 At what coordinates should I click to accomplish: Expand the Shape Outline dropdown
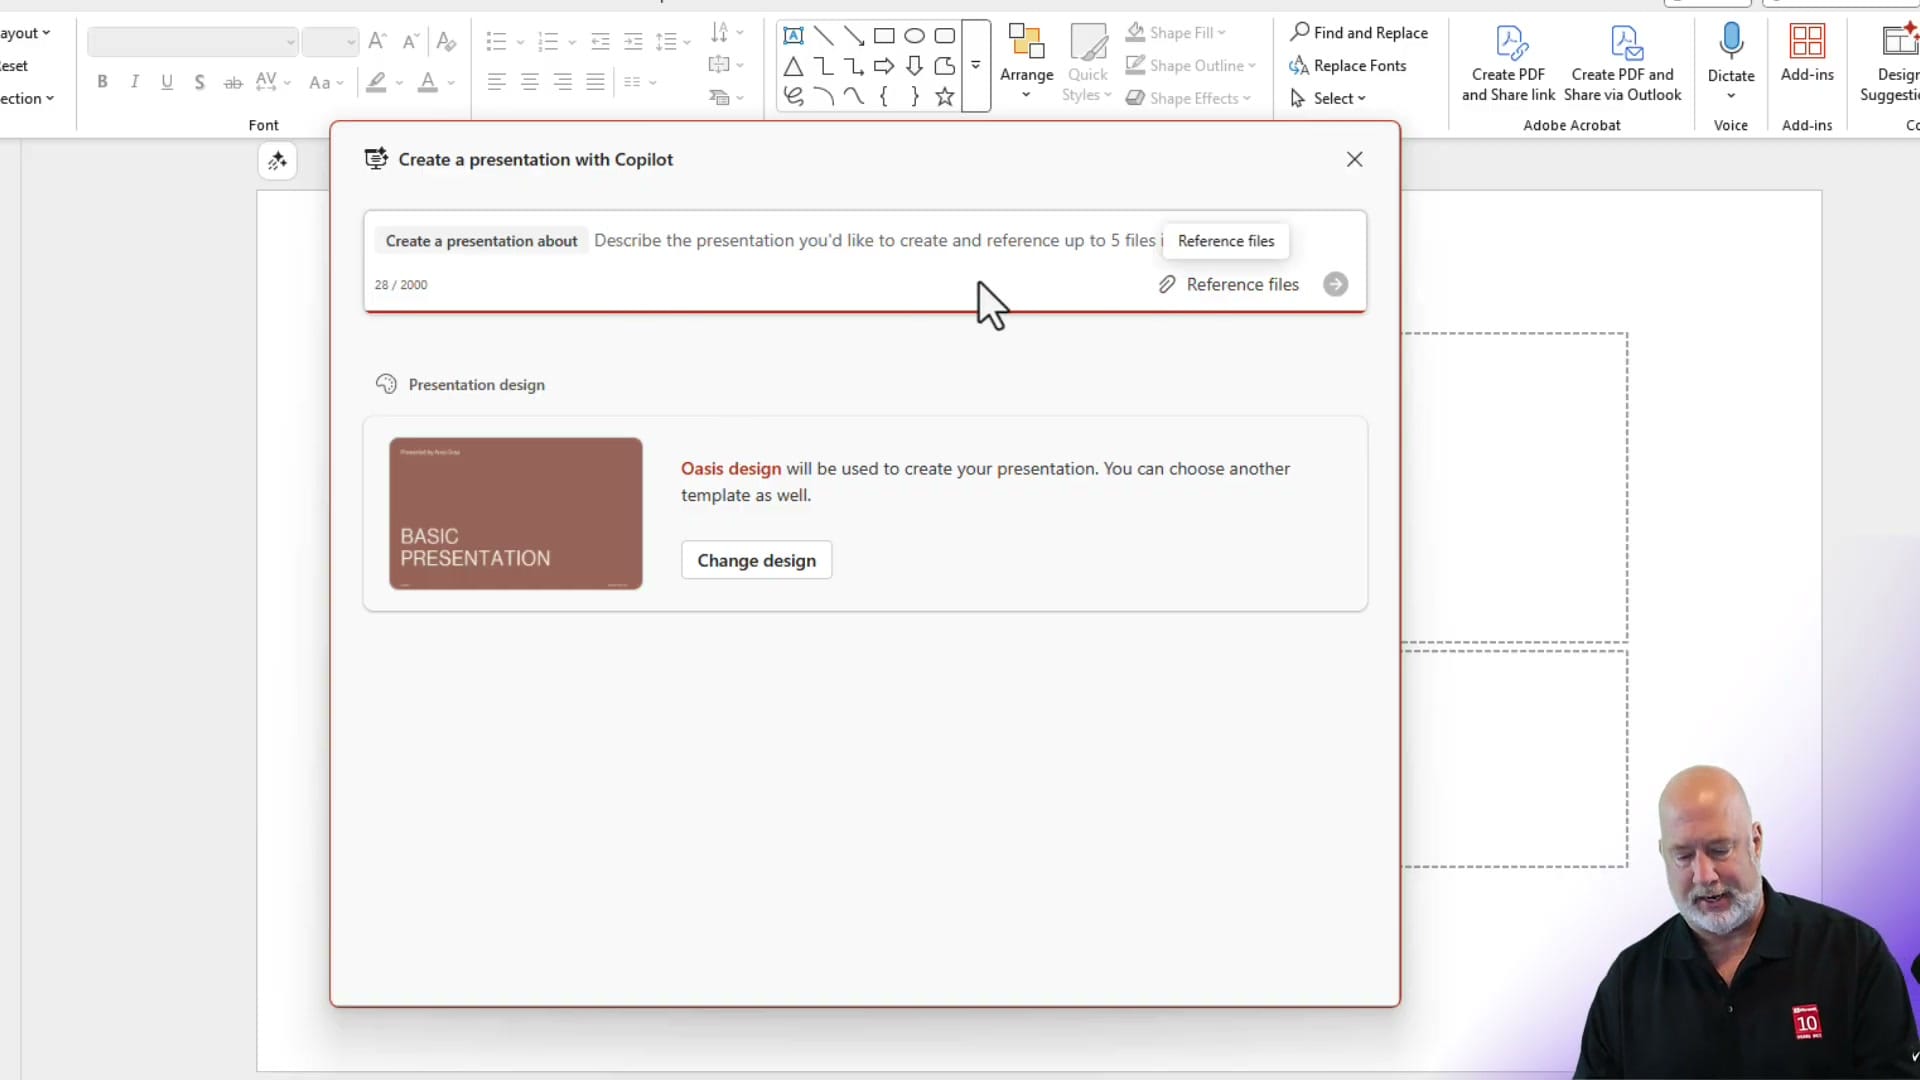[1252, 65]
